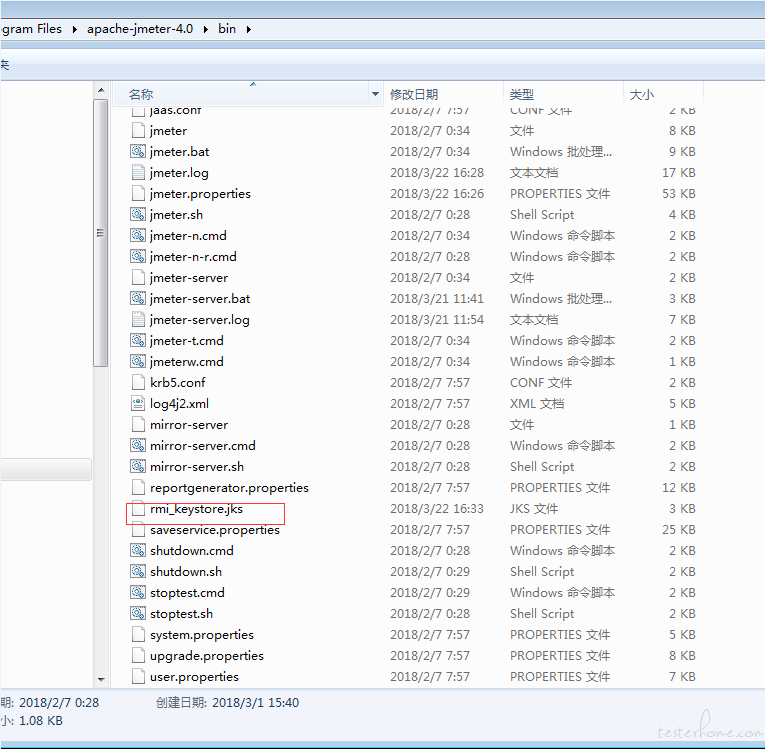Select the krb5.conf file icon
The image size is (765, 749).
click(138, 383)
